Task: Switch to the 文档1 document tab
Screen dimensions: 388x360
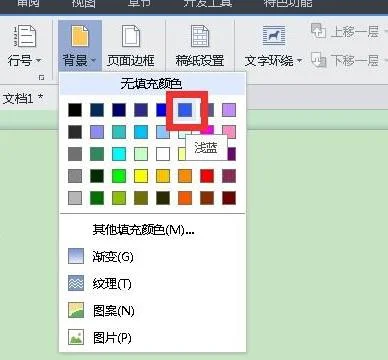Action: pyautogui.click(x=23, y=98)
